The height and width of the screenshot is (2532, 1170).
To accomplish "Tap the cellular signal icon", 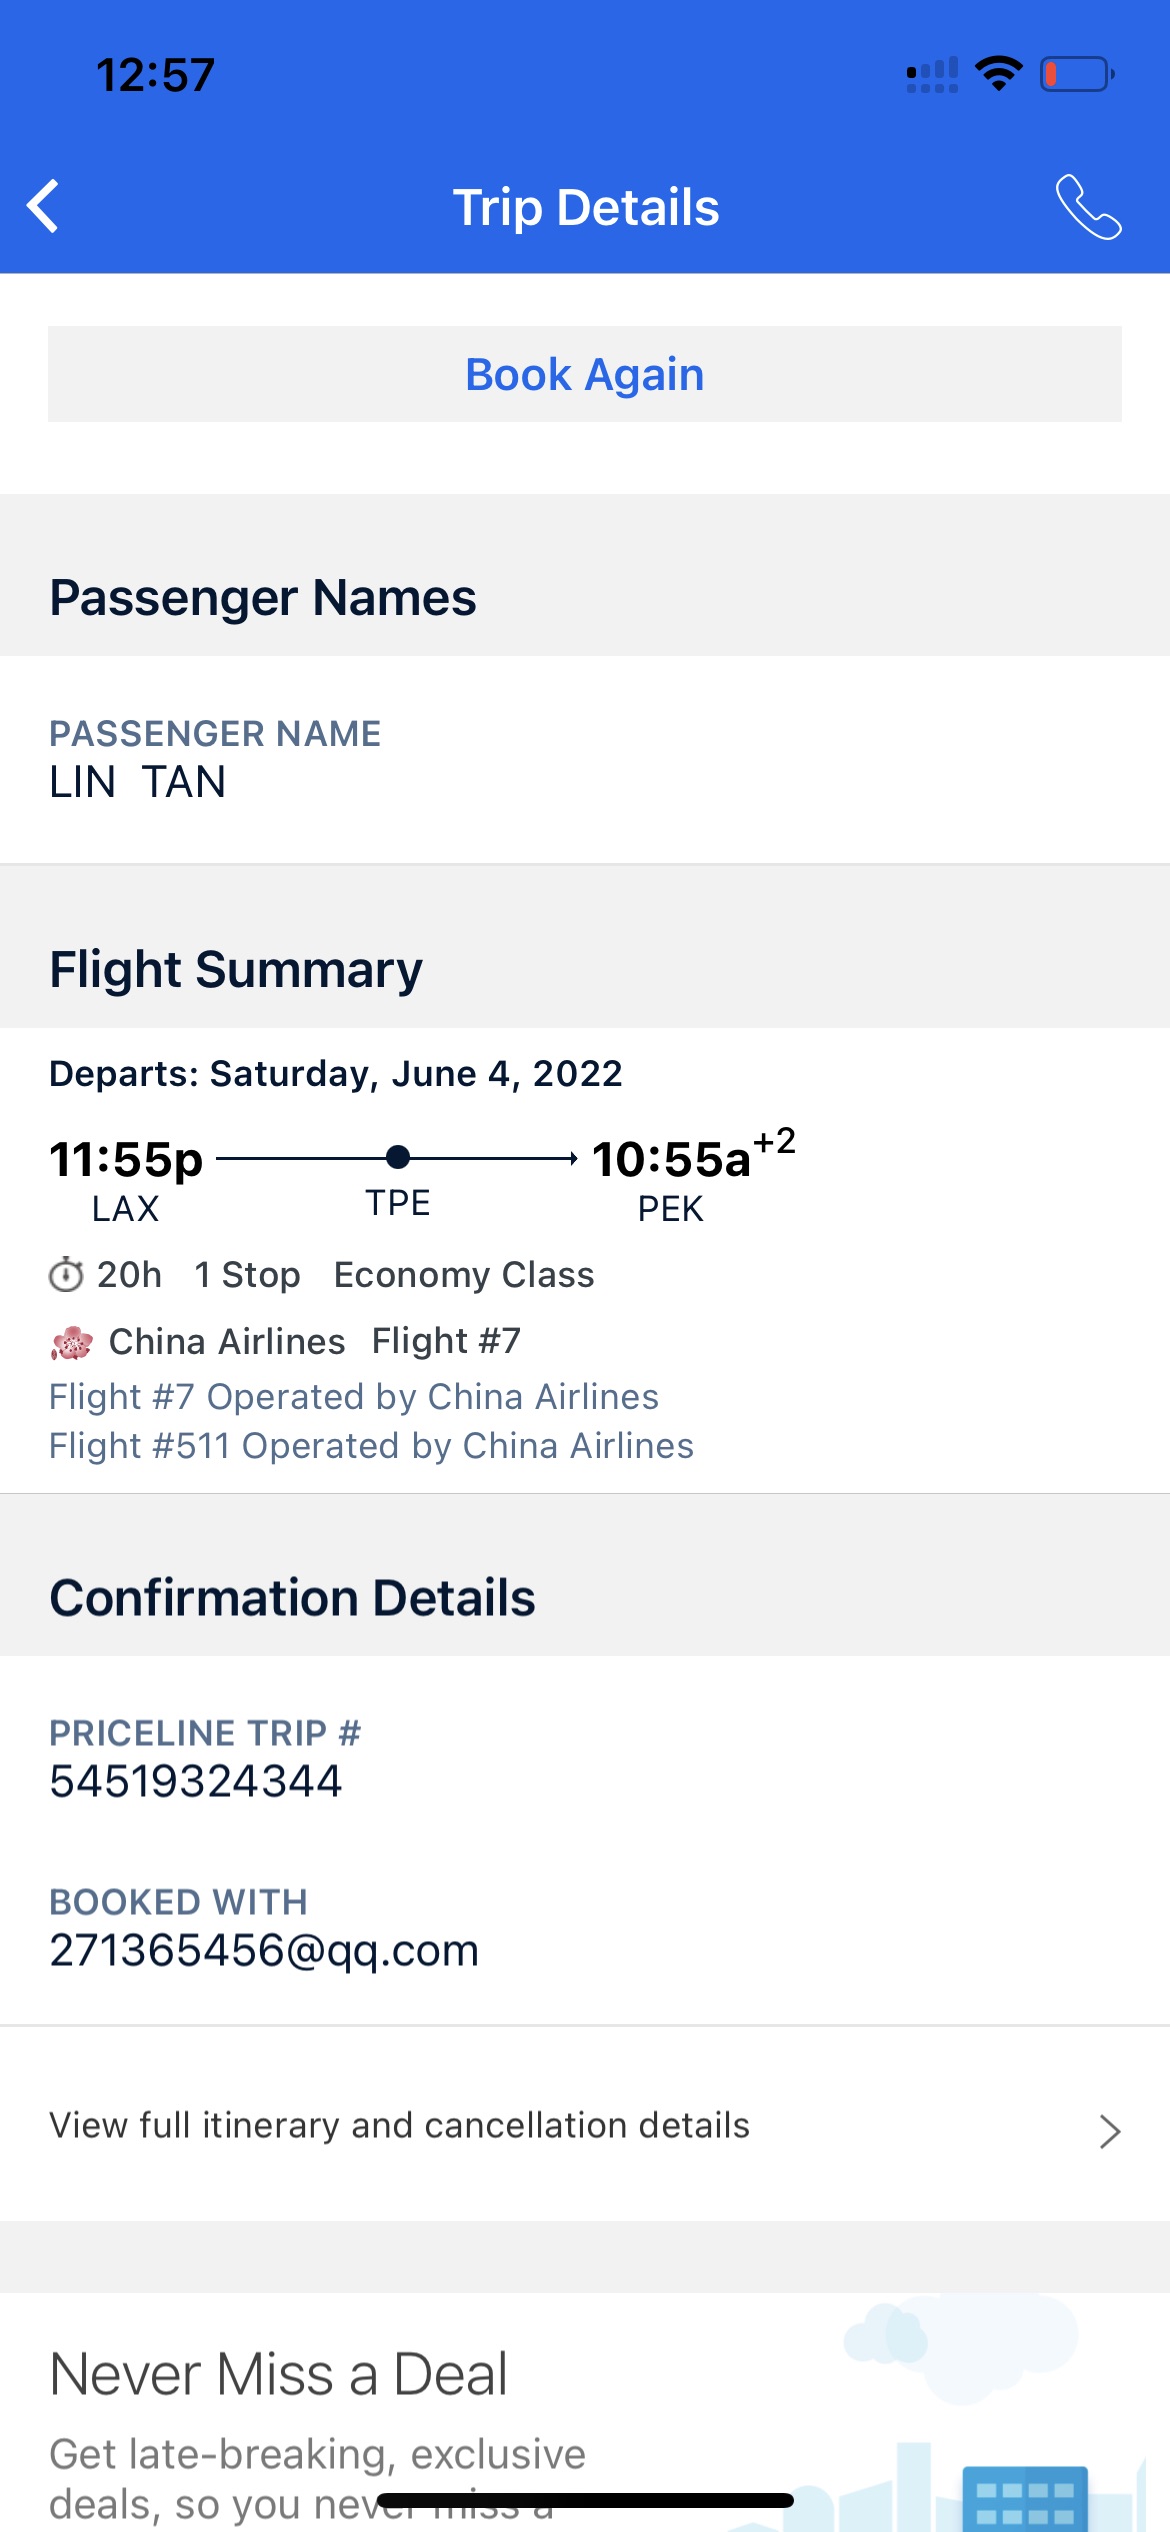I will [931, 75].
